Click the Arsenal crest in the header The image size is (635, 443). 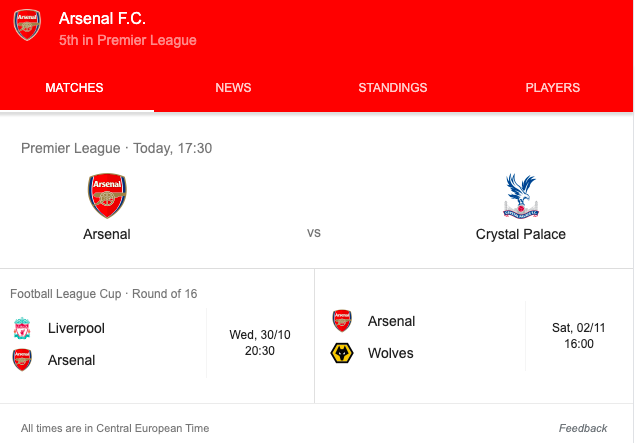coord(27,24)
